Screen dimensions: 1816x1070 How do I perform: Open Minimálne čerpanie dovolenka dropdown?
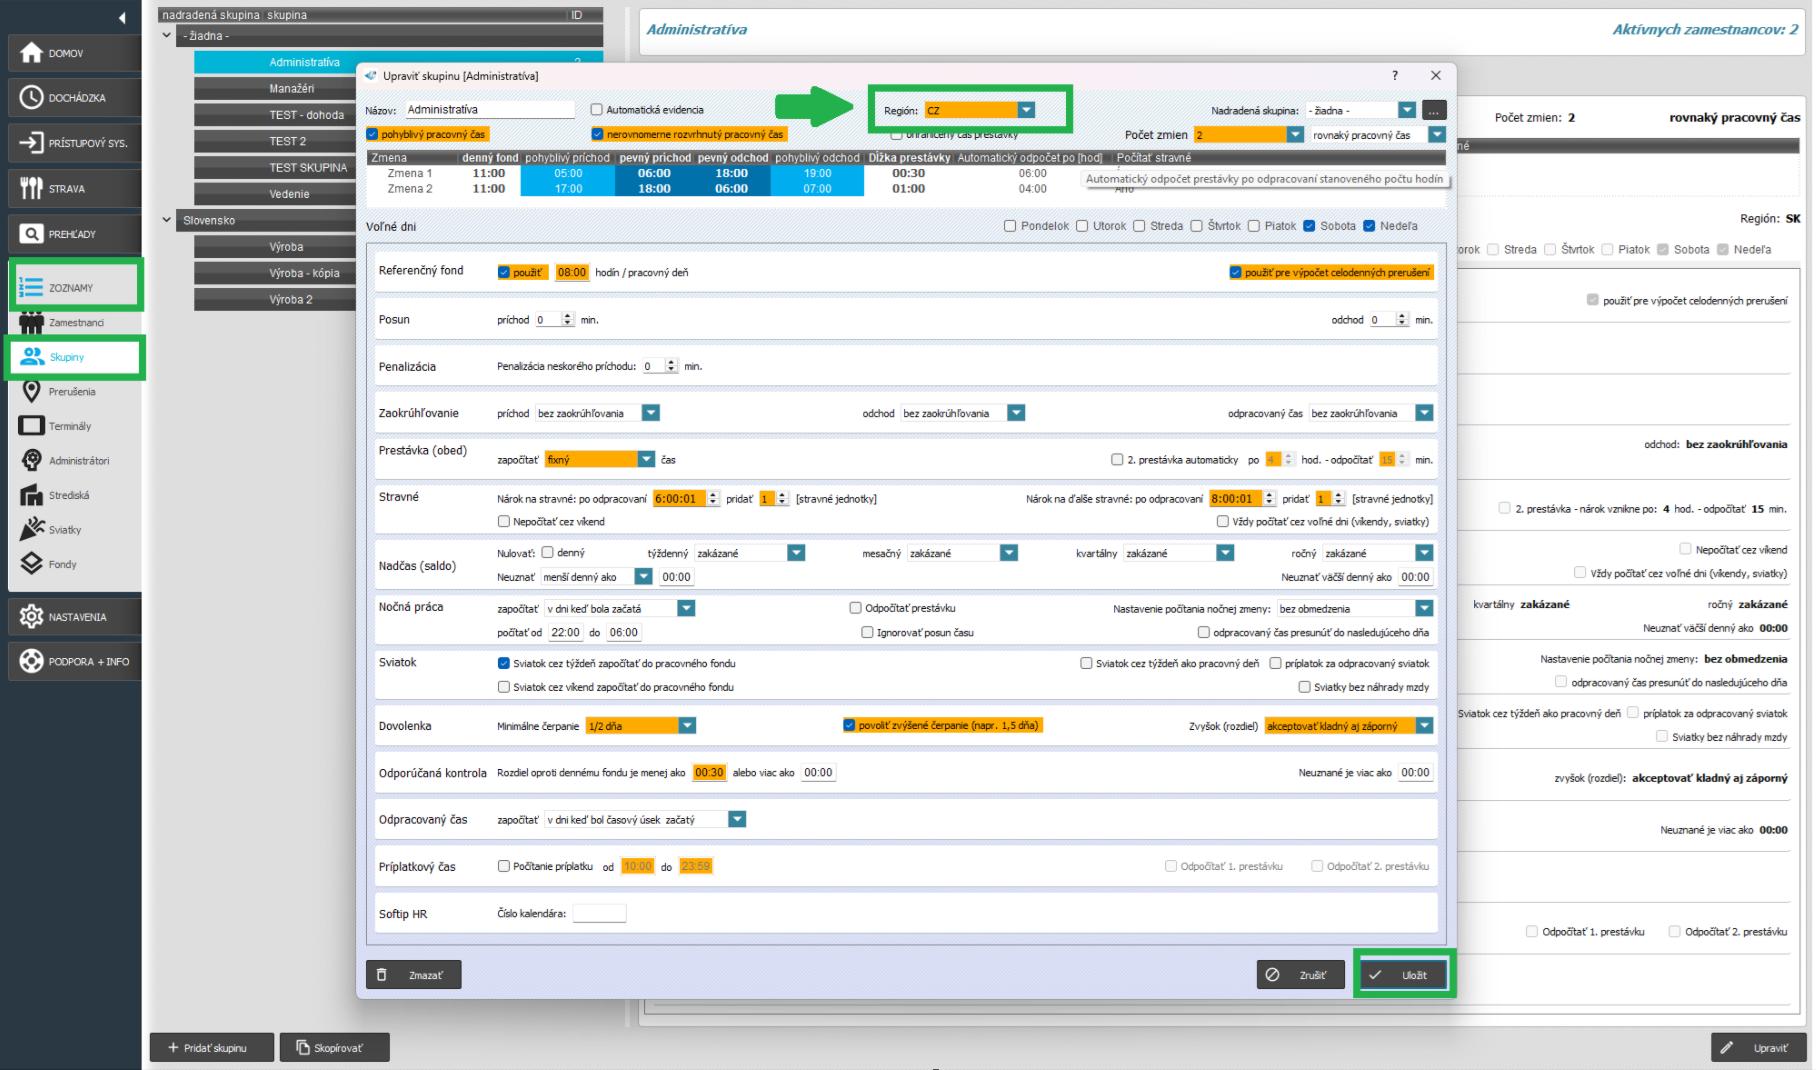687,726
